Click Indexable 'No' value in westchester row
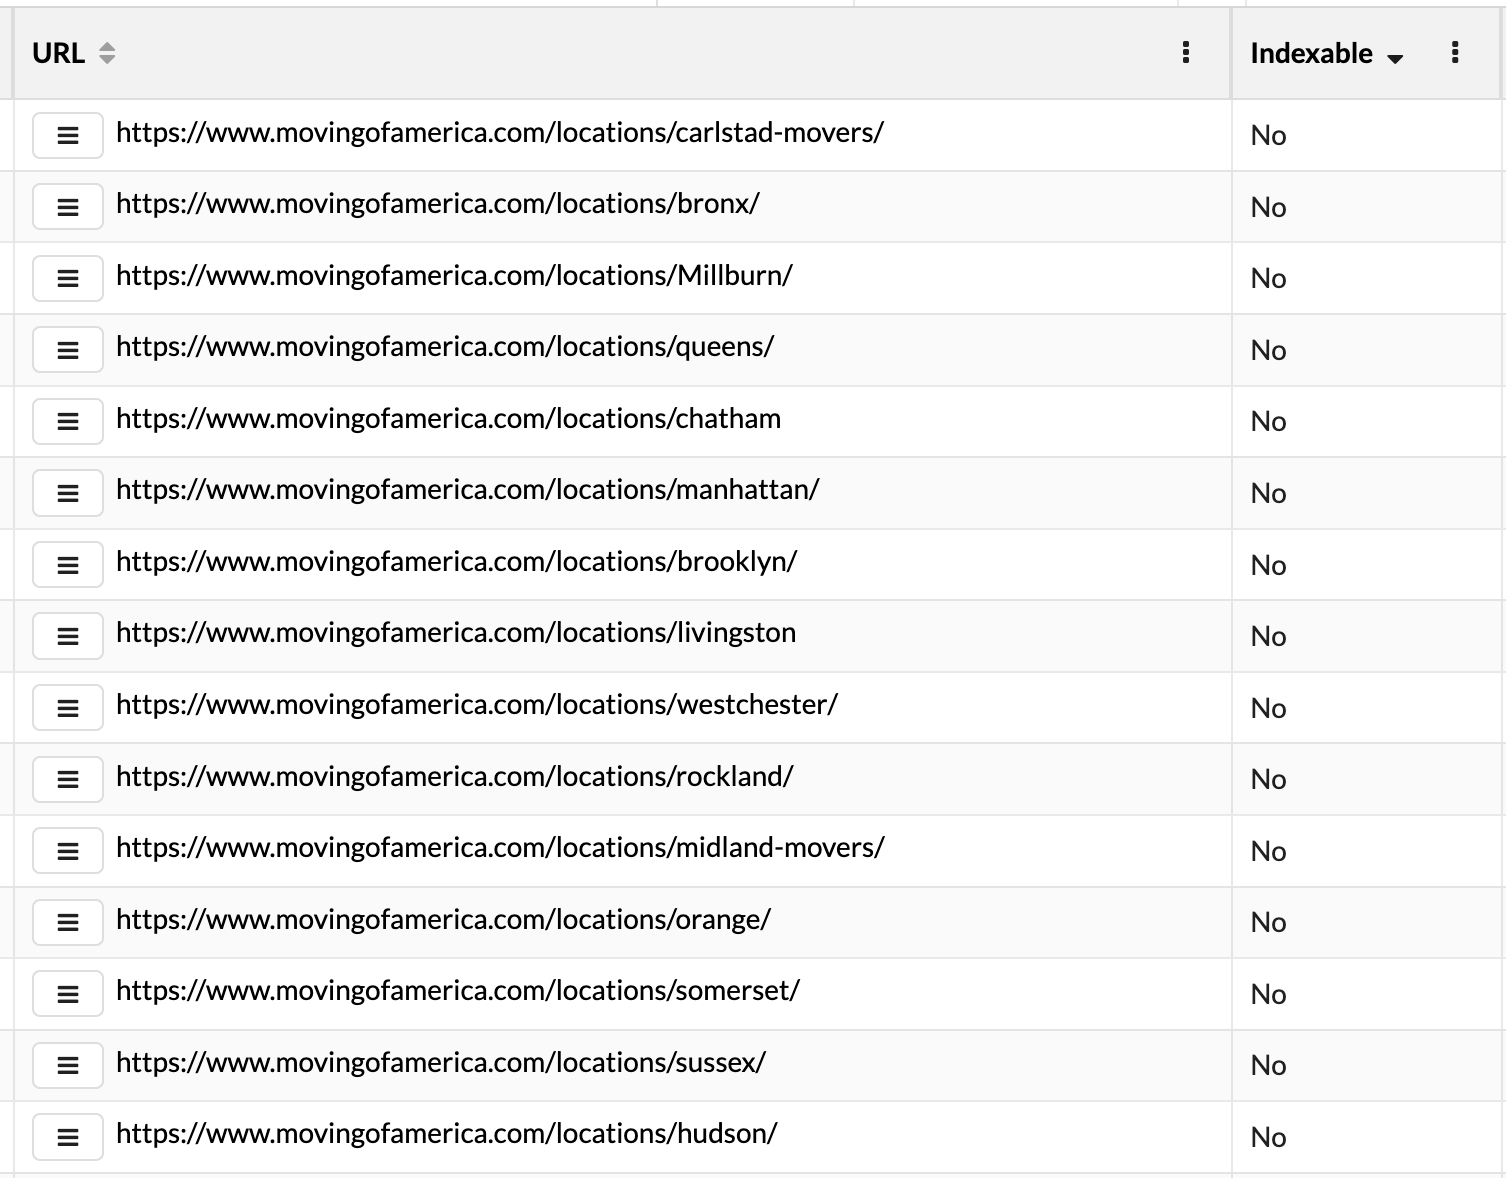Image resolution: width=1506 pixels, height=1178 pixels. click(x=1268, y=709)
